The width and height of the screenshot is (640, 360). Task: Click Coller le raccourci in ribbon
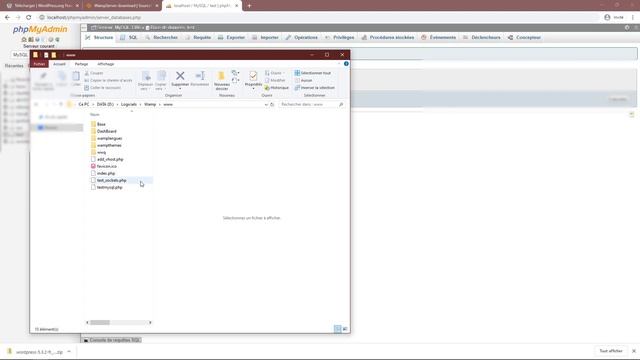(x=102, y=88)
